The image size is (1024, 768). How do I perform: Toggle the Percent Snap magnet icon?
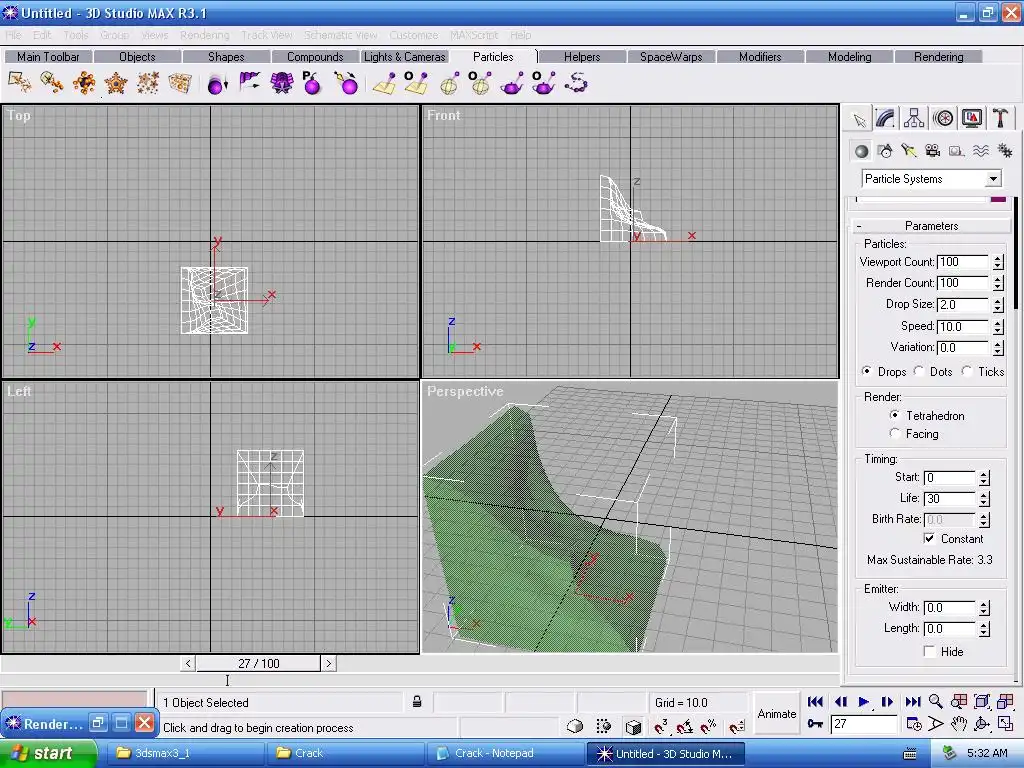point(709,726)
